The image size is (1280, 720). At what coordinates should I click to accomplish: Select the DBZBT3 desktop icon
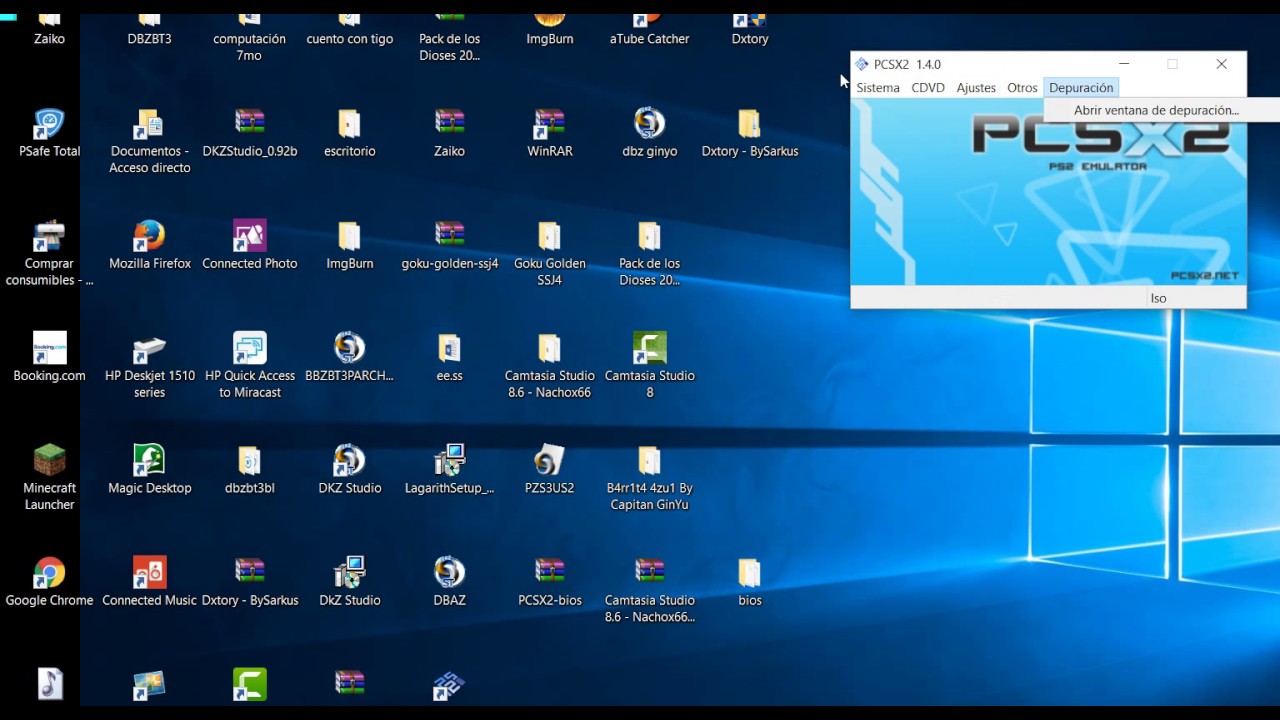150,28
